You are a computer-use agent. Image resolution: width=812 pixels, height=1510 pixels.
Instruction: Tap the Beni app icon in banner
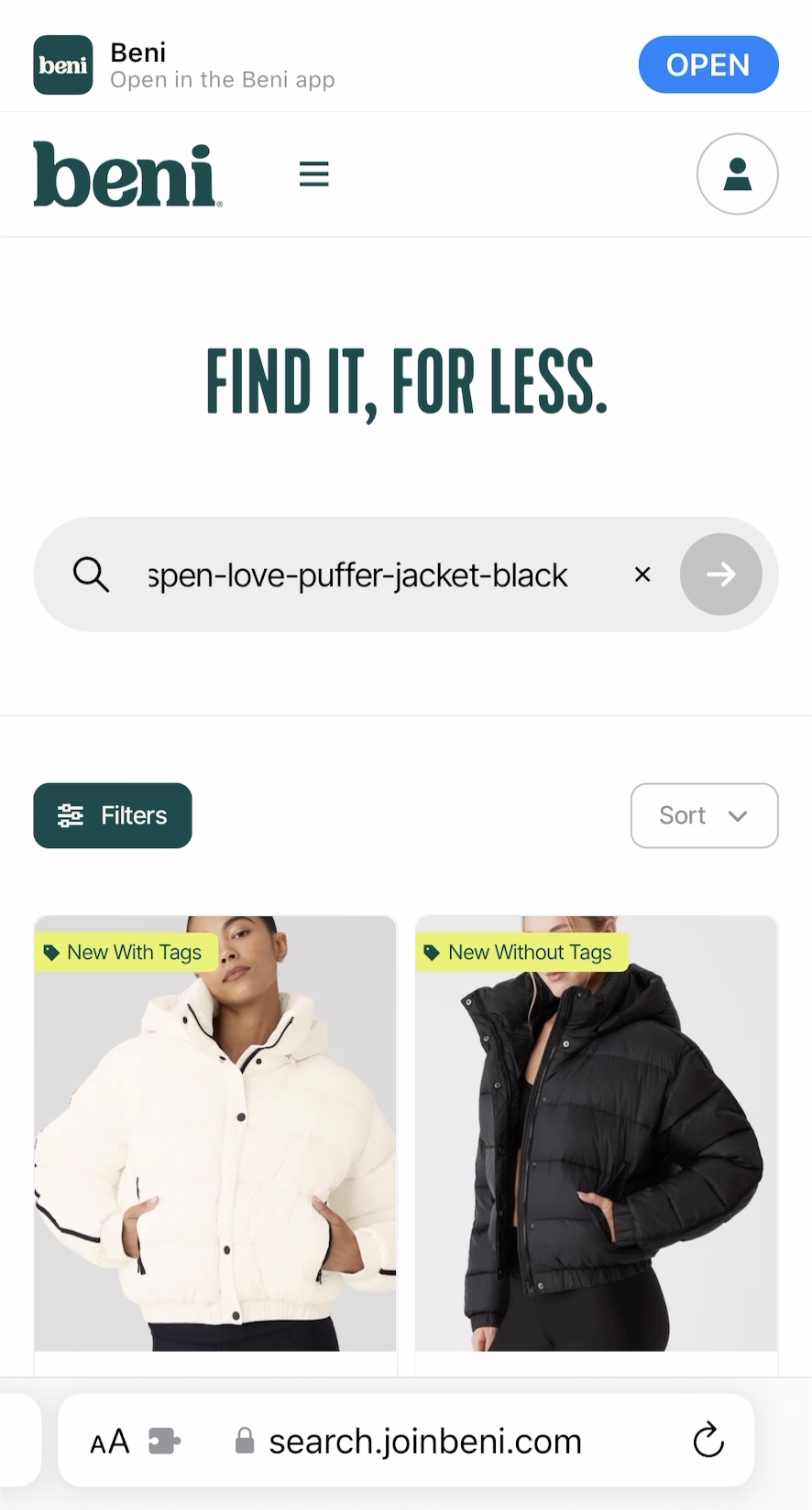pos(63,65)
